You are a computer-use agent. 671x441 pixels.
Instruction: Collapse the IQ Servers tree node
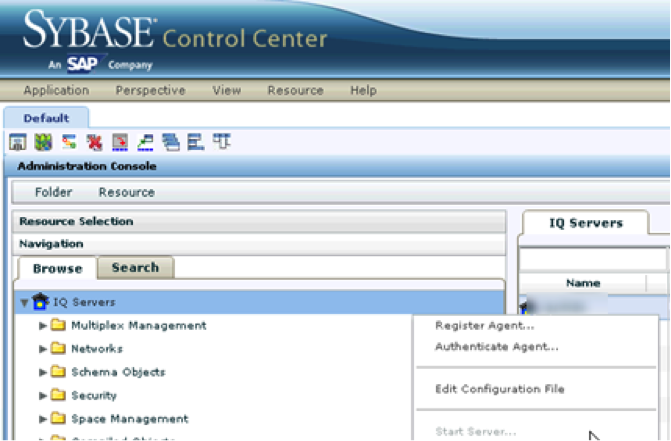pos(24,302)
